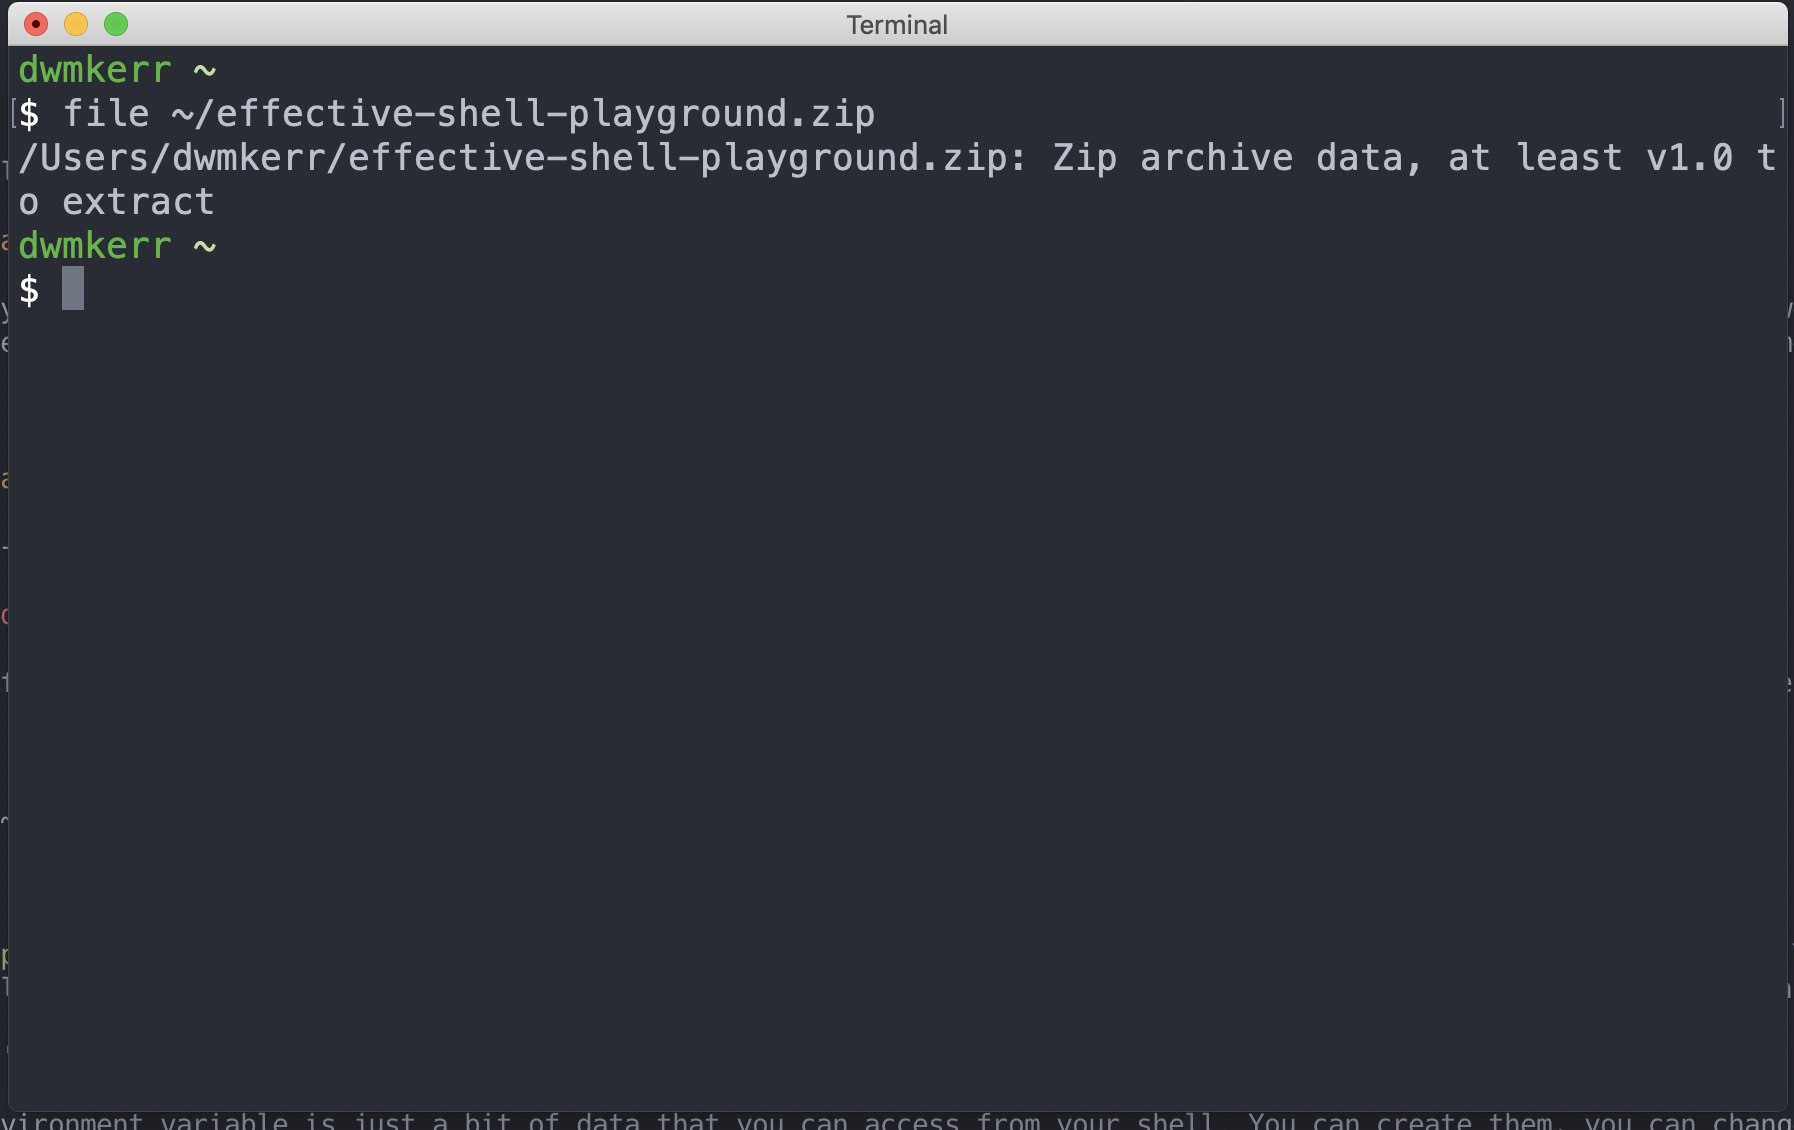Image resolution: width=1794 pixels, height=1130 pixels.
Task: Click the first green 'dwmkerr' prompt text
Action: click(x=95, y=70)
